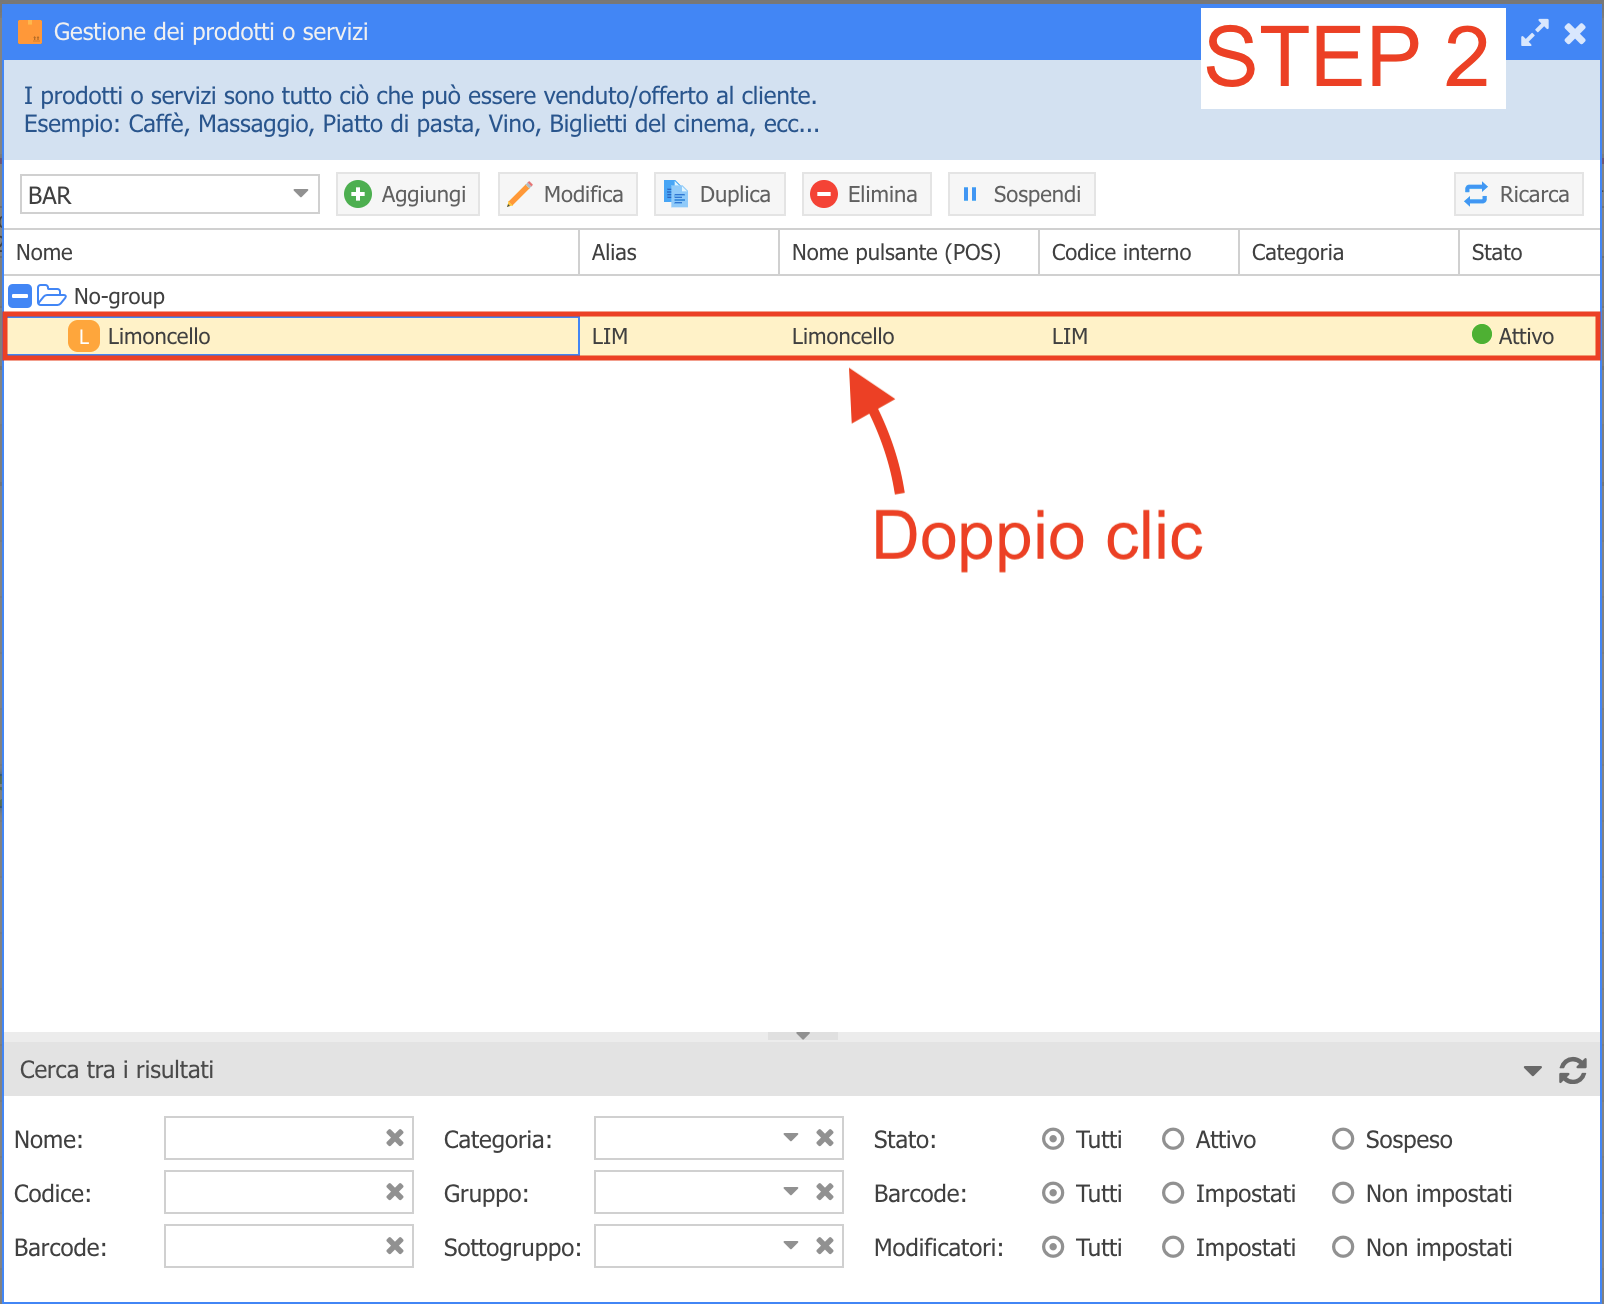Viewport: 1604px width, 1304px height.
Task: Clear the Nome search field
Action: (395, 1138)
